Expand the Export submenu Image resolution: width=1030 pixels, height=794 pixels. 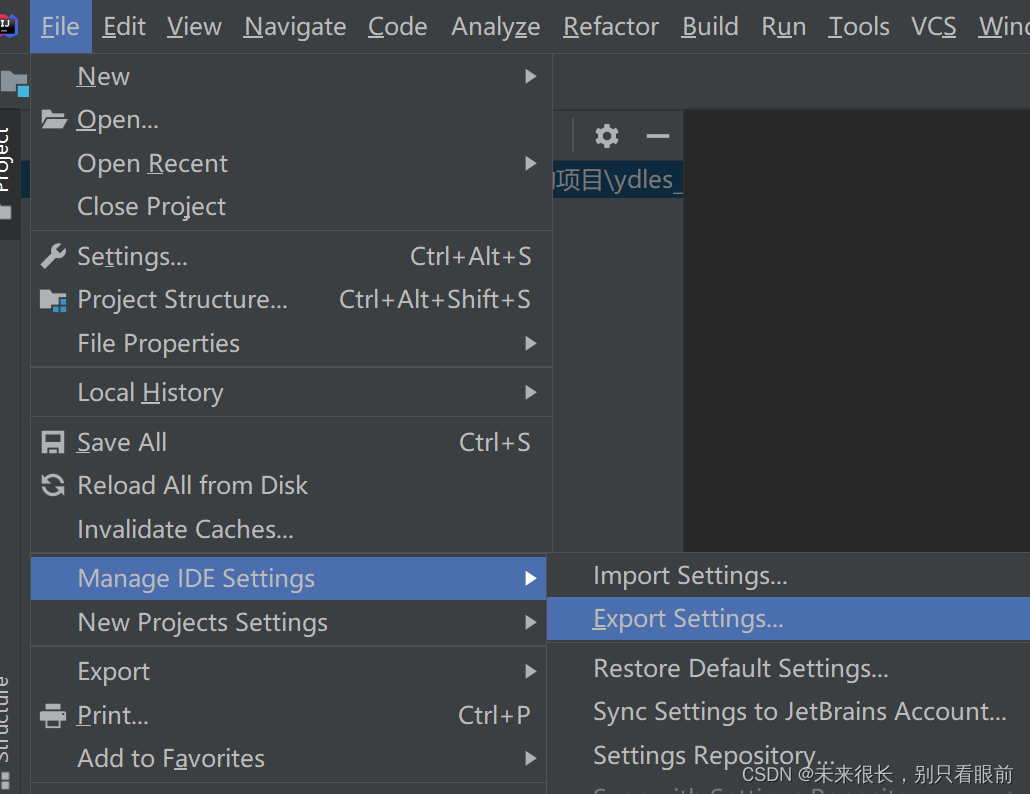pos(288,671)
